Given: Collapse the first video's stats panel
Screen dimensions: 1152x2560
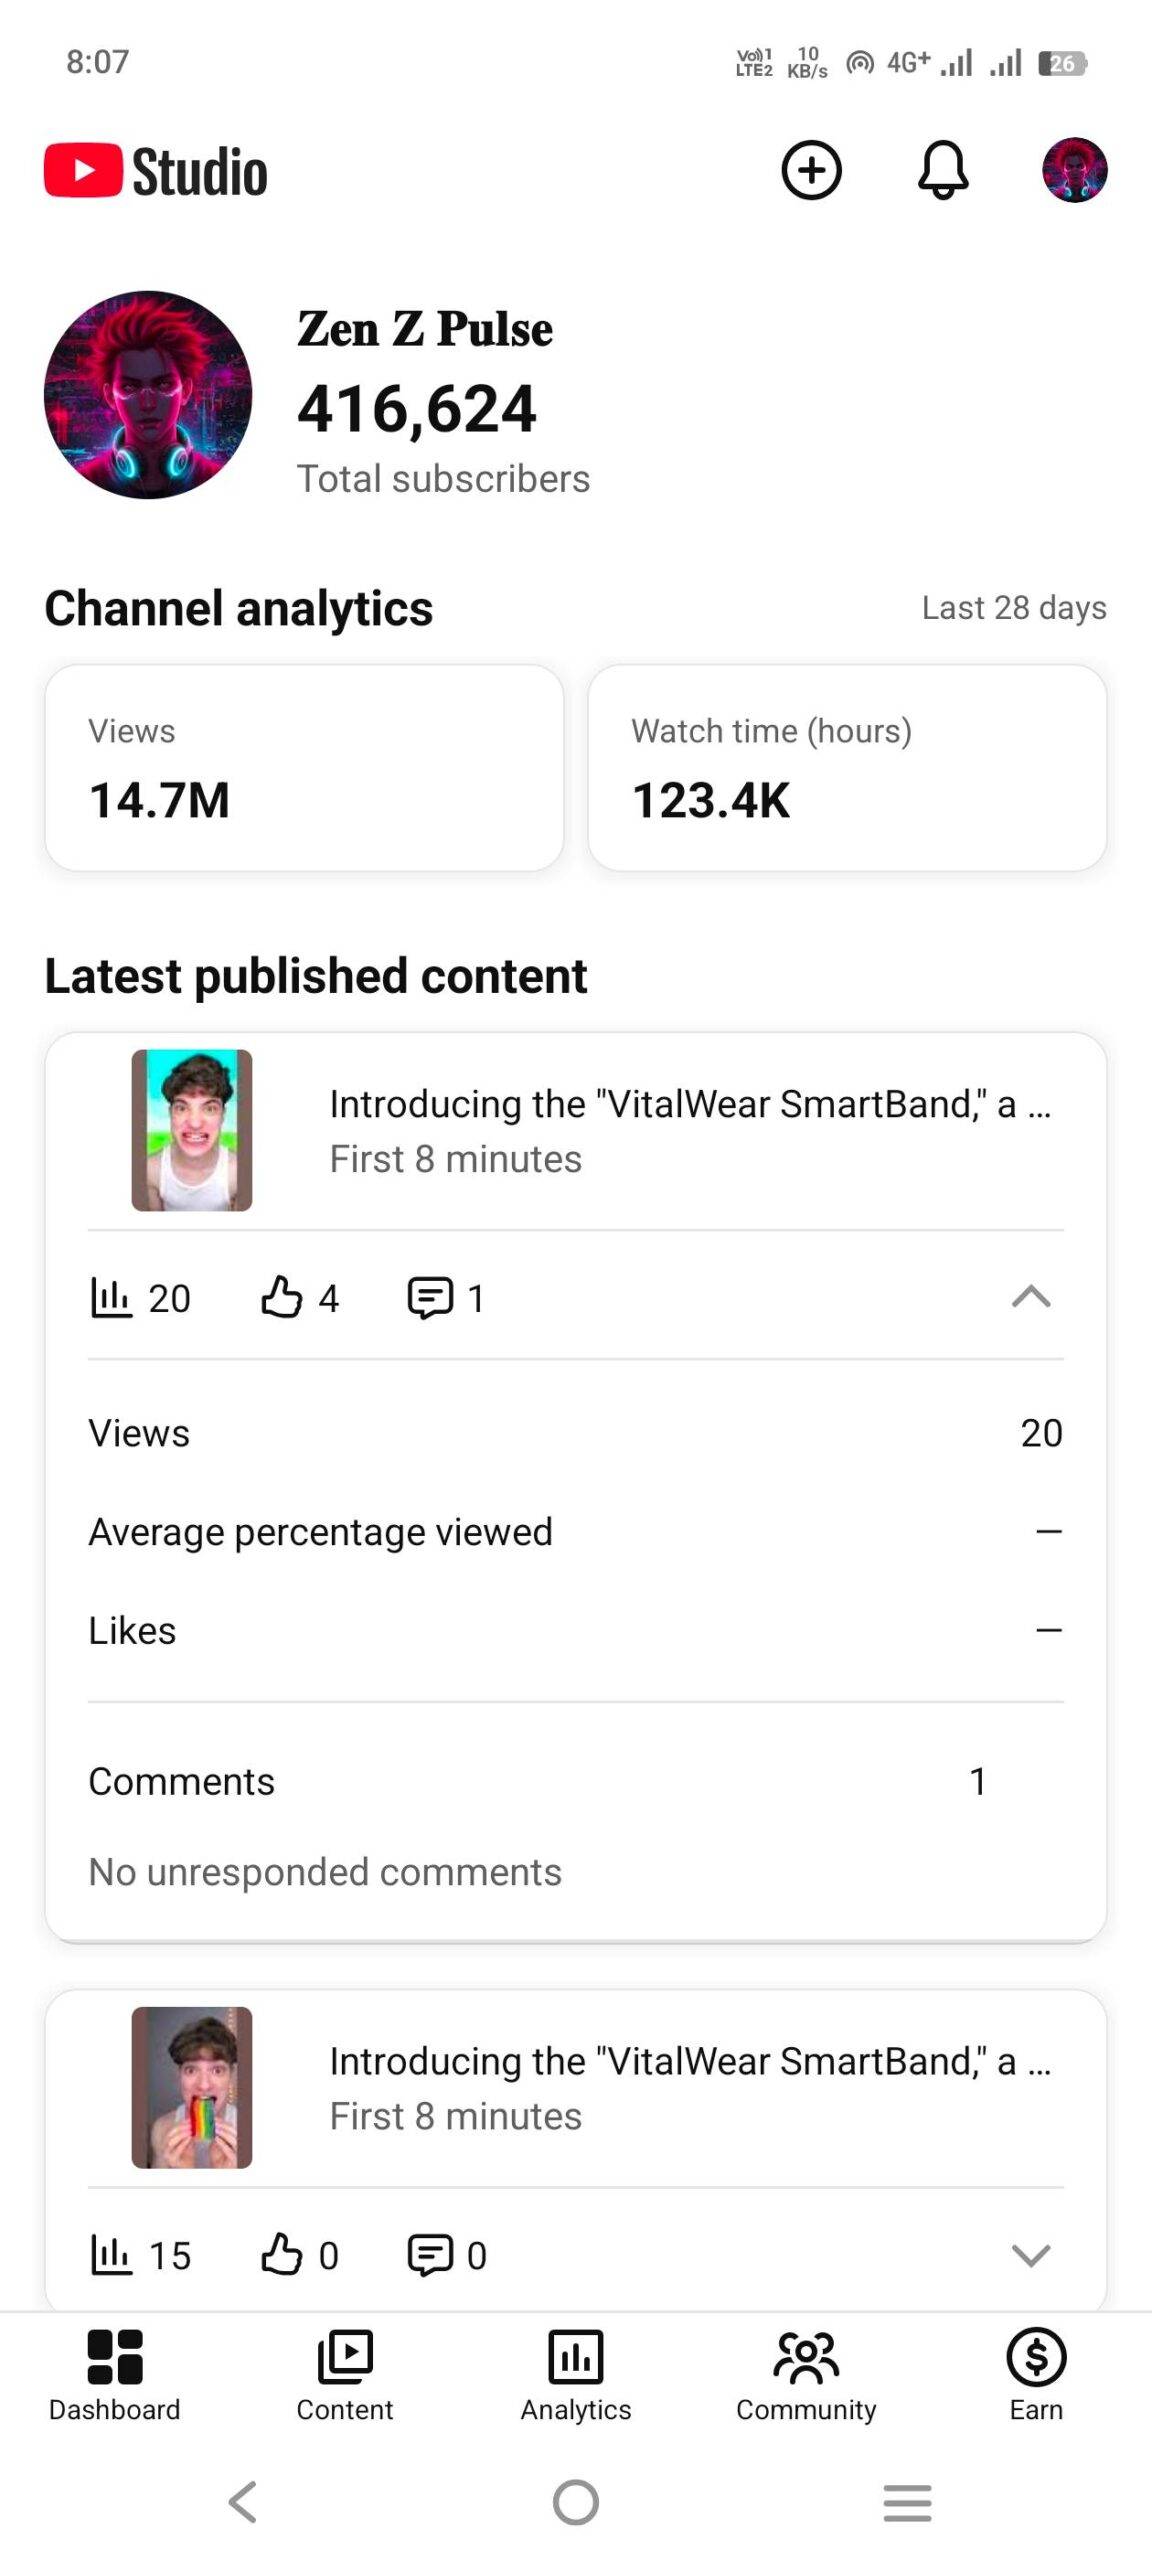Looking at the screenshot, I should pyautogui.click(x=1030, y=1297).
